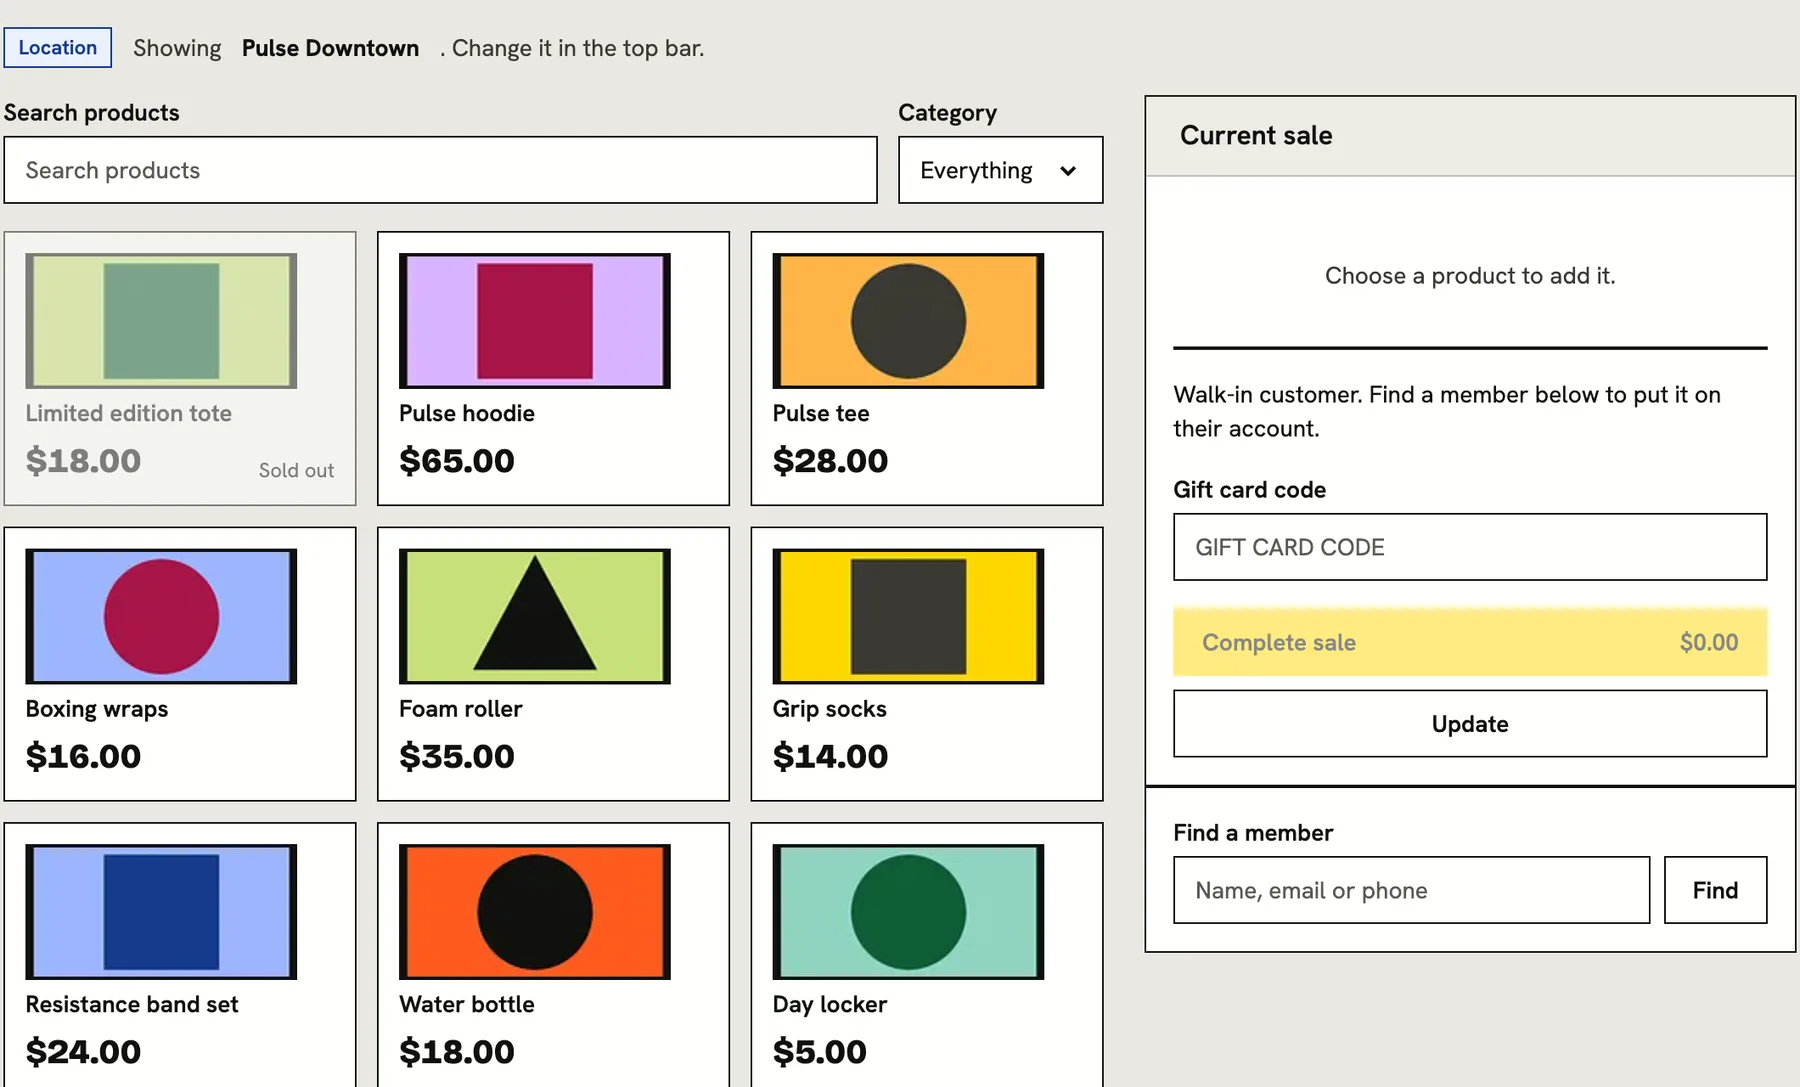
Task: Click the sold-out Limited edition tote image
Action: pos(161,321)
